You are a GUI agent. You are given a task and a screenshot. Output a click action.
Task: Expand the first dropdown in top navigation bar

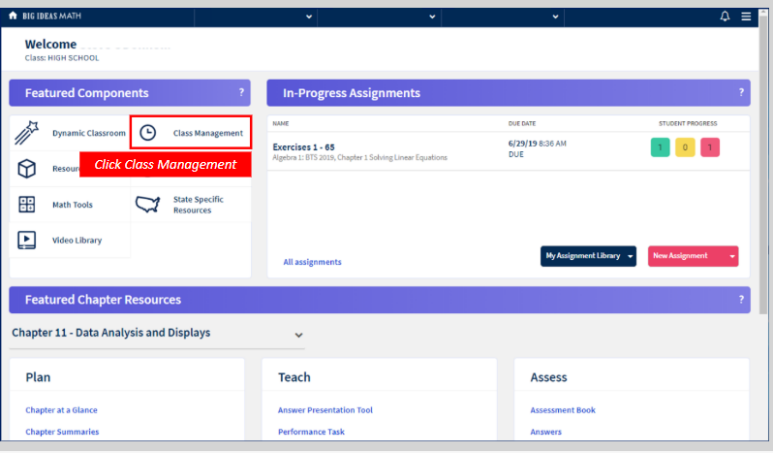307,17
